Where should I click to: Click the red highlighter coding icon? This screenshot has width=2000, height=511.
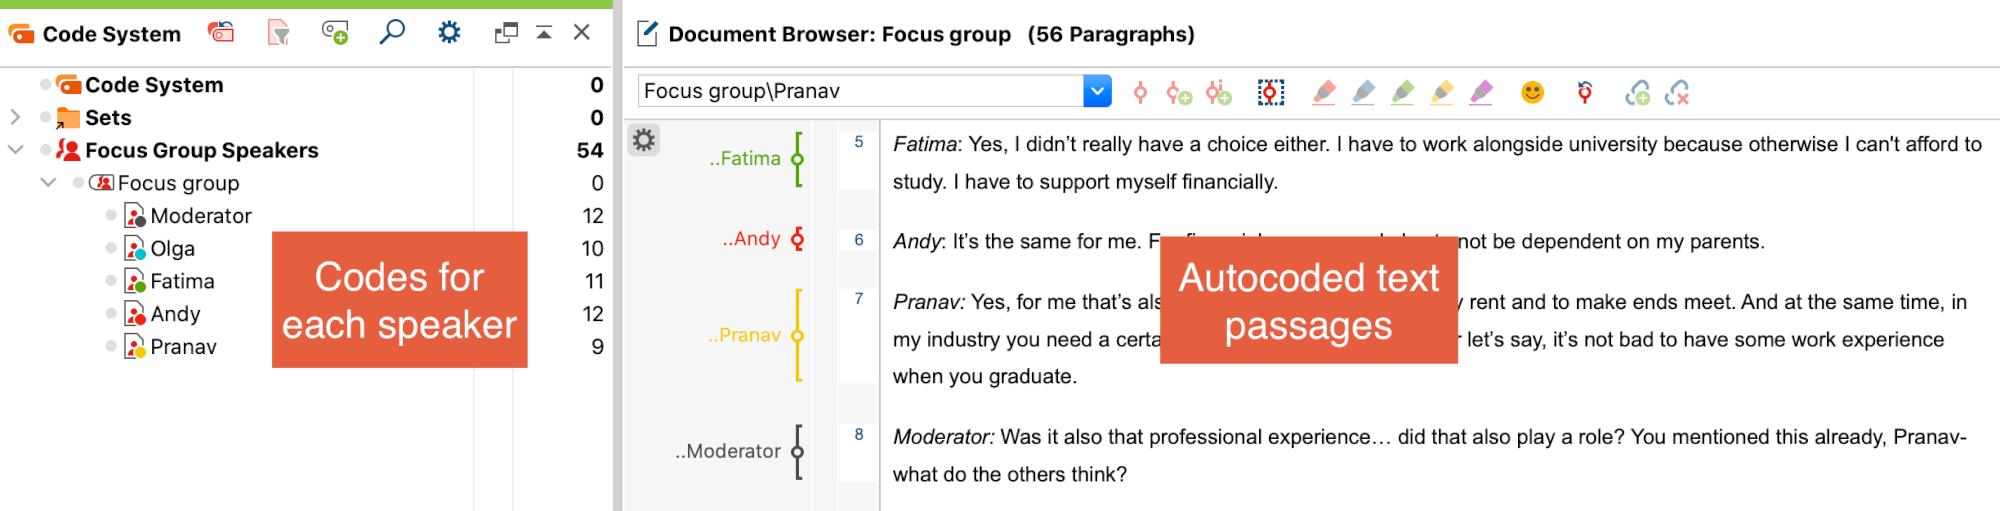[x=1324, y=93]
